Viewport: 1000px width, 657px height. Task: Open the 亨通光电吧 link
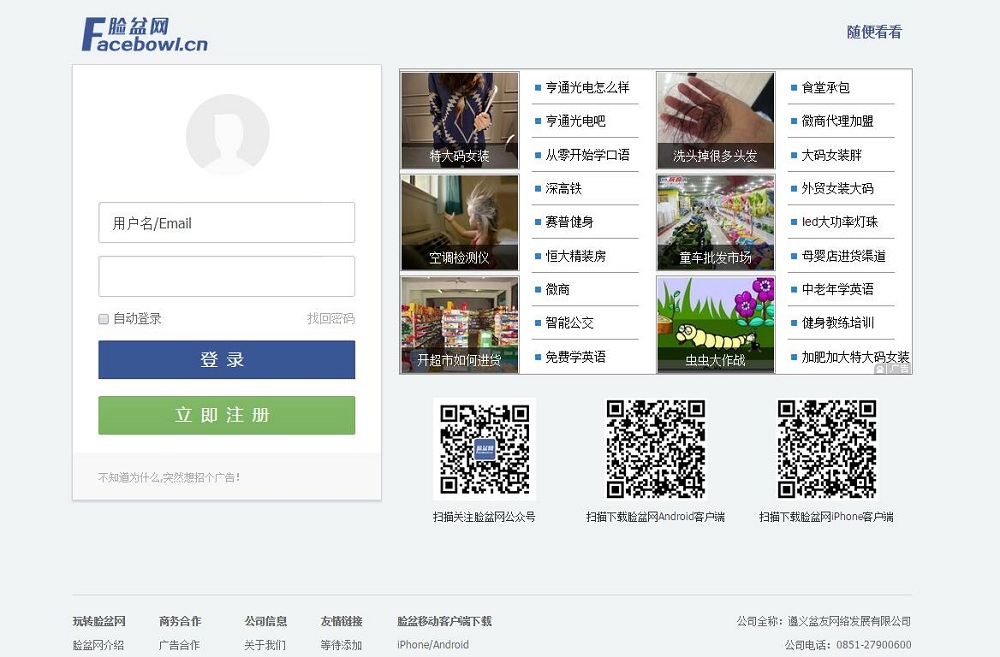click(575, 121)
